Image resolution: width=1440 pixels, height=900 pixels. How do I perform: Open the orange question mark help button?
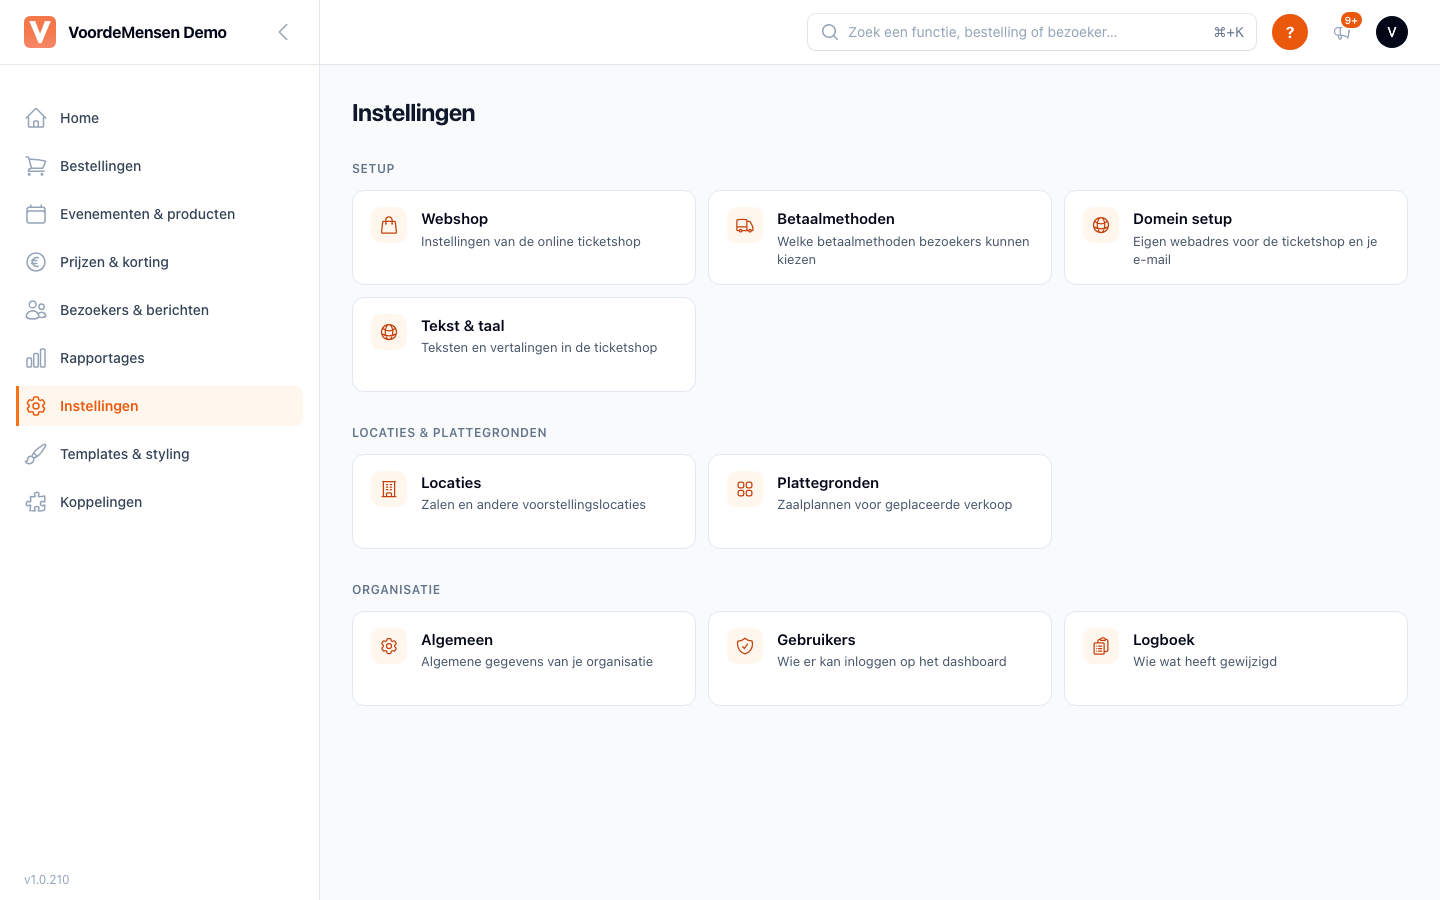[1290, 32]
